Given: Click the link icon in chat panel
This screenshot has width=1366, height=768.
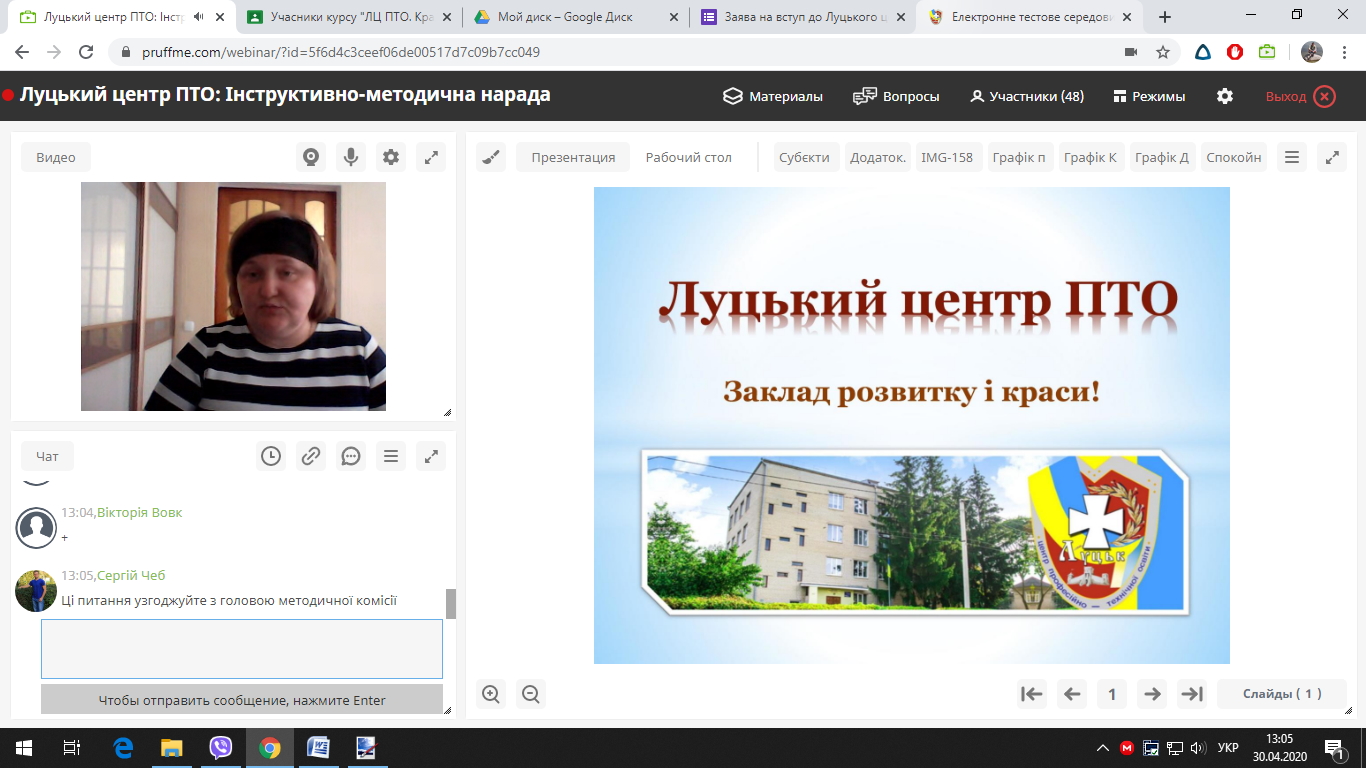Looking at the screenshot, I should tap(311, 456).
